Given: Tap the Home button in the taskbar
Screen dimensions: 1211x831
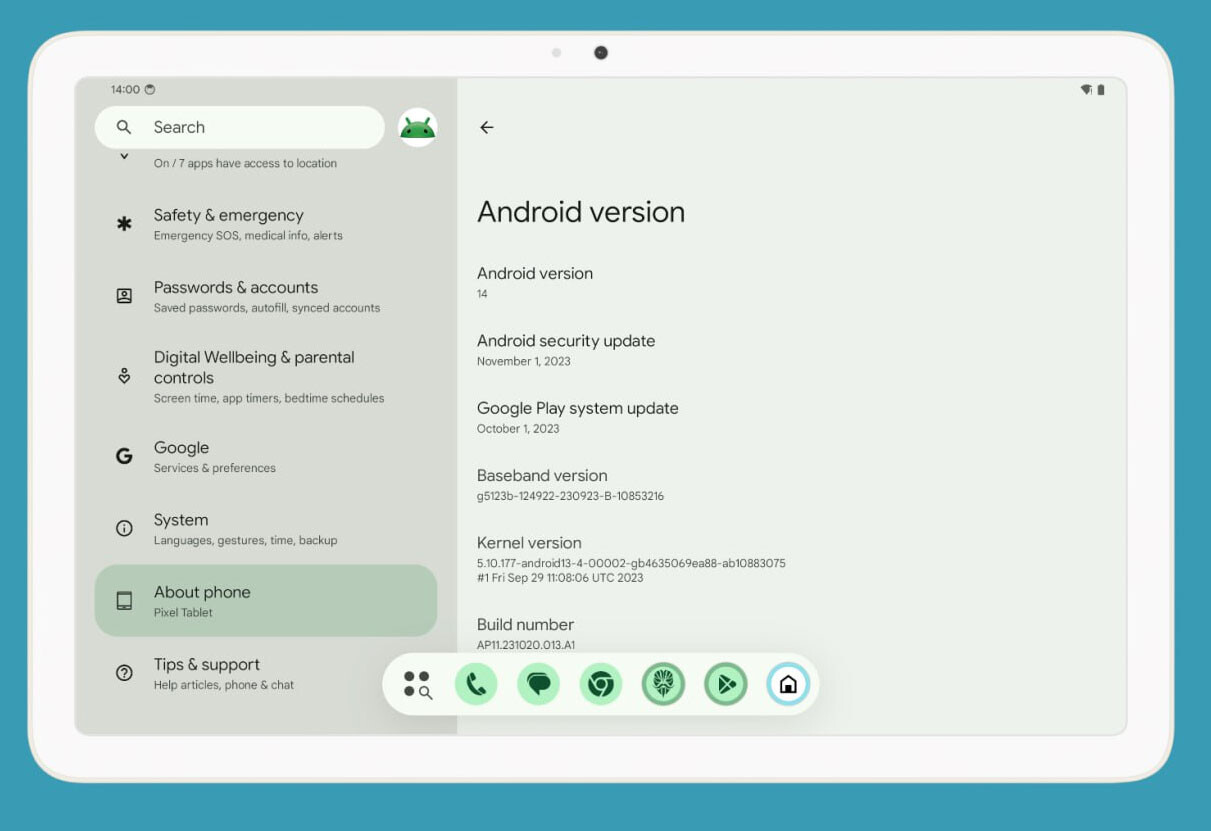Looking at the screenshot, I should (x=788, y=683).
